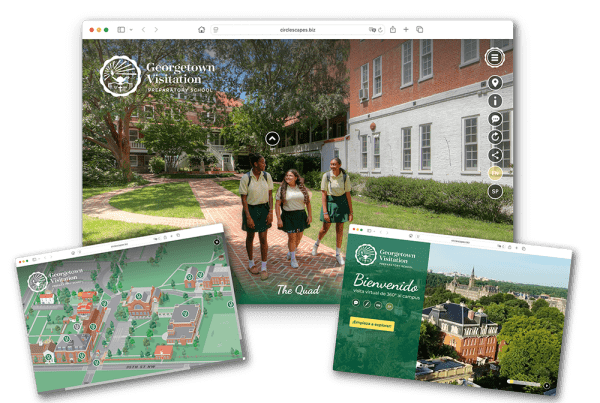600x403 pixels.
Task: Open a new tab with the plus button
Action: click(406, 30)
